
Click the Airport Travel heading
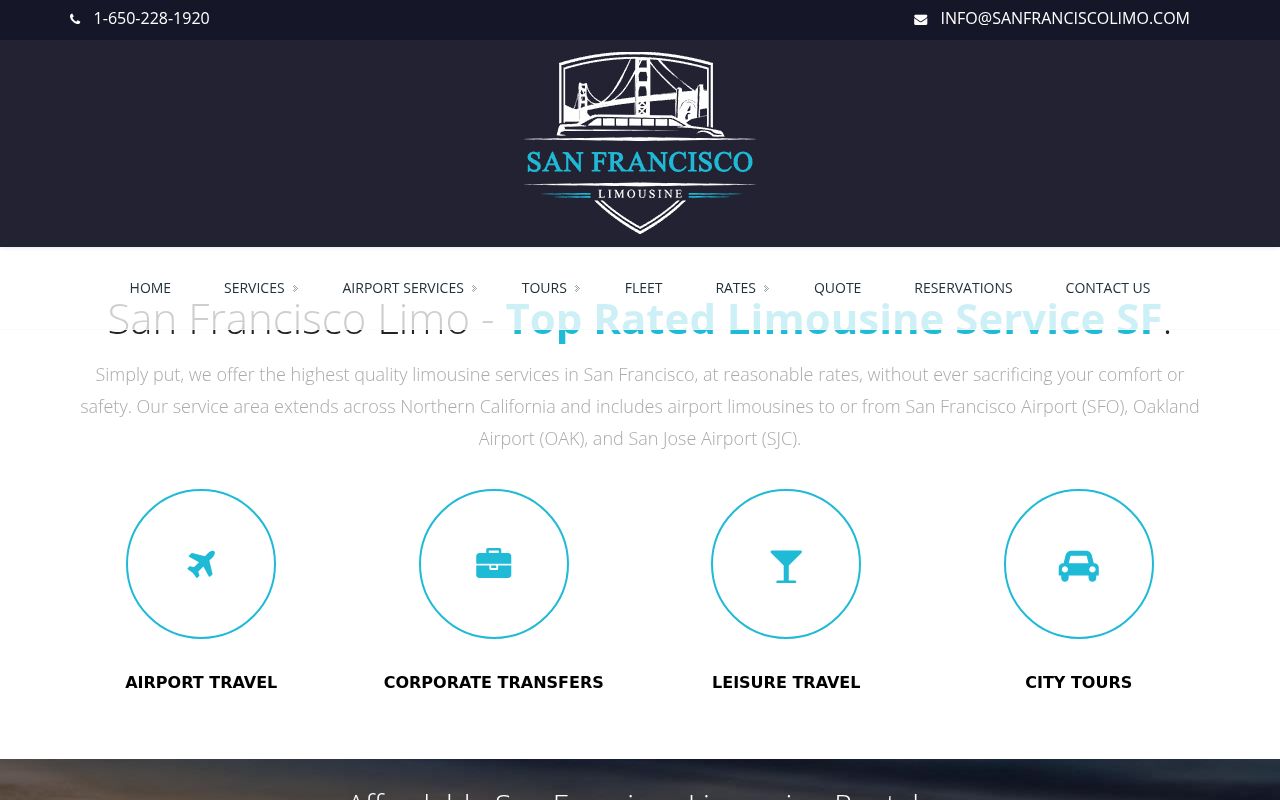201,682
